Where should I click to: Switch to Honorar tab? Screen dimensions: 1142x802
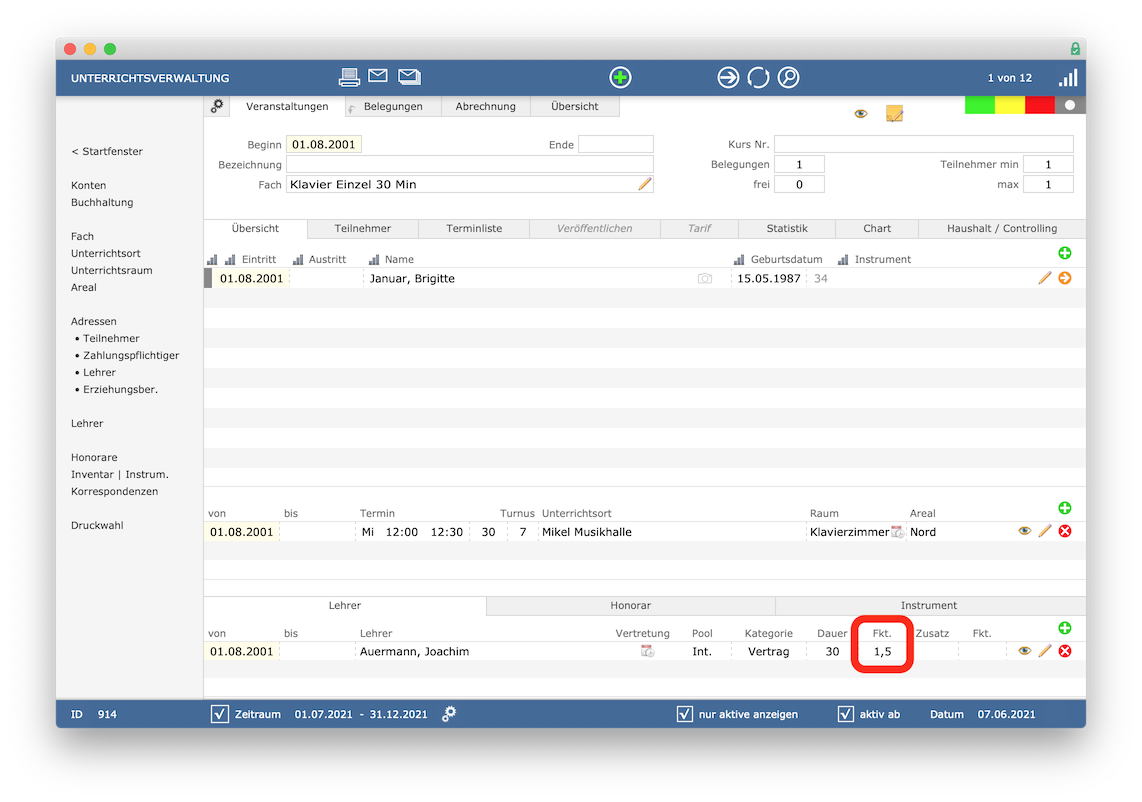click(x=631, y=606)
